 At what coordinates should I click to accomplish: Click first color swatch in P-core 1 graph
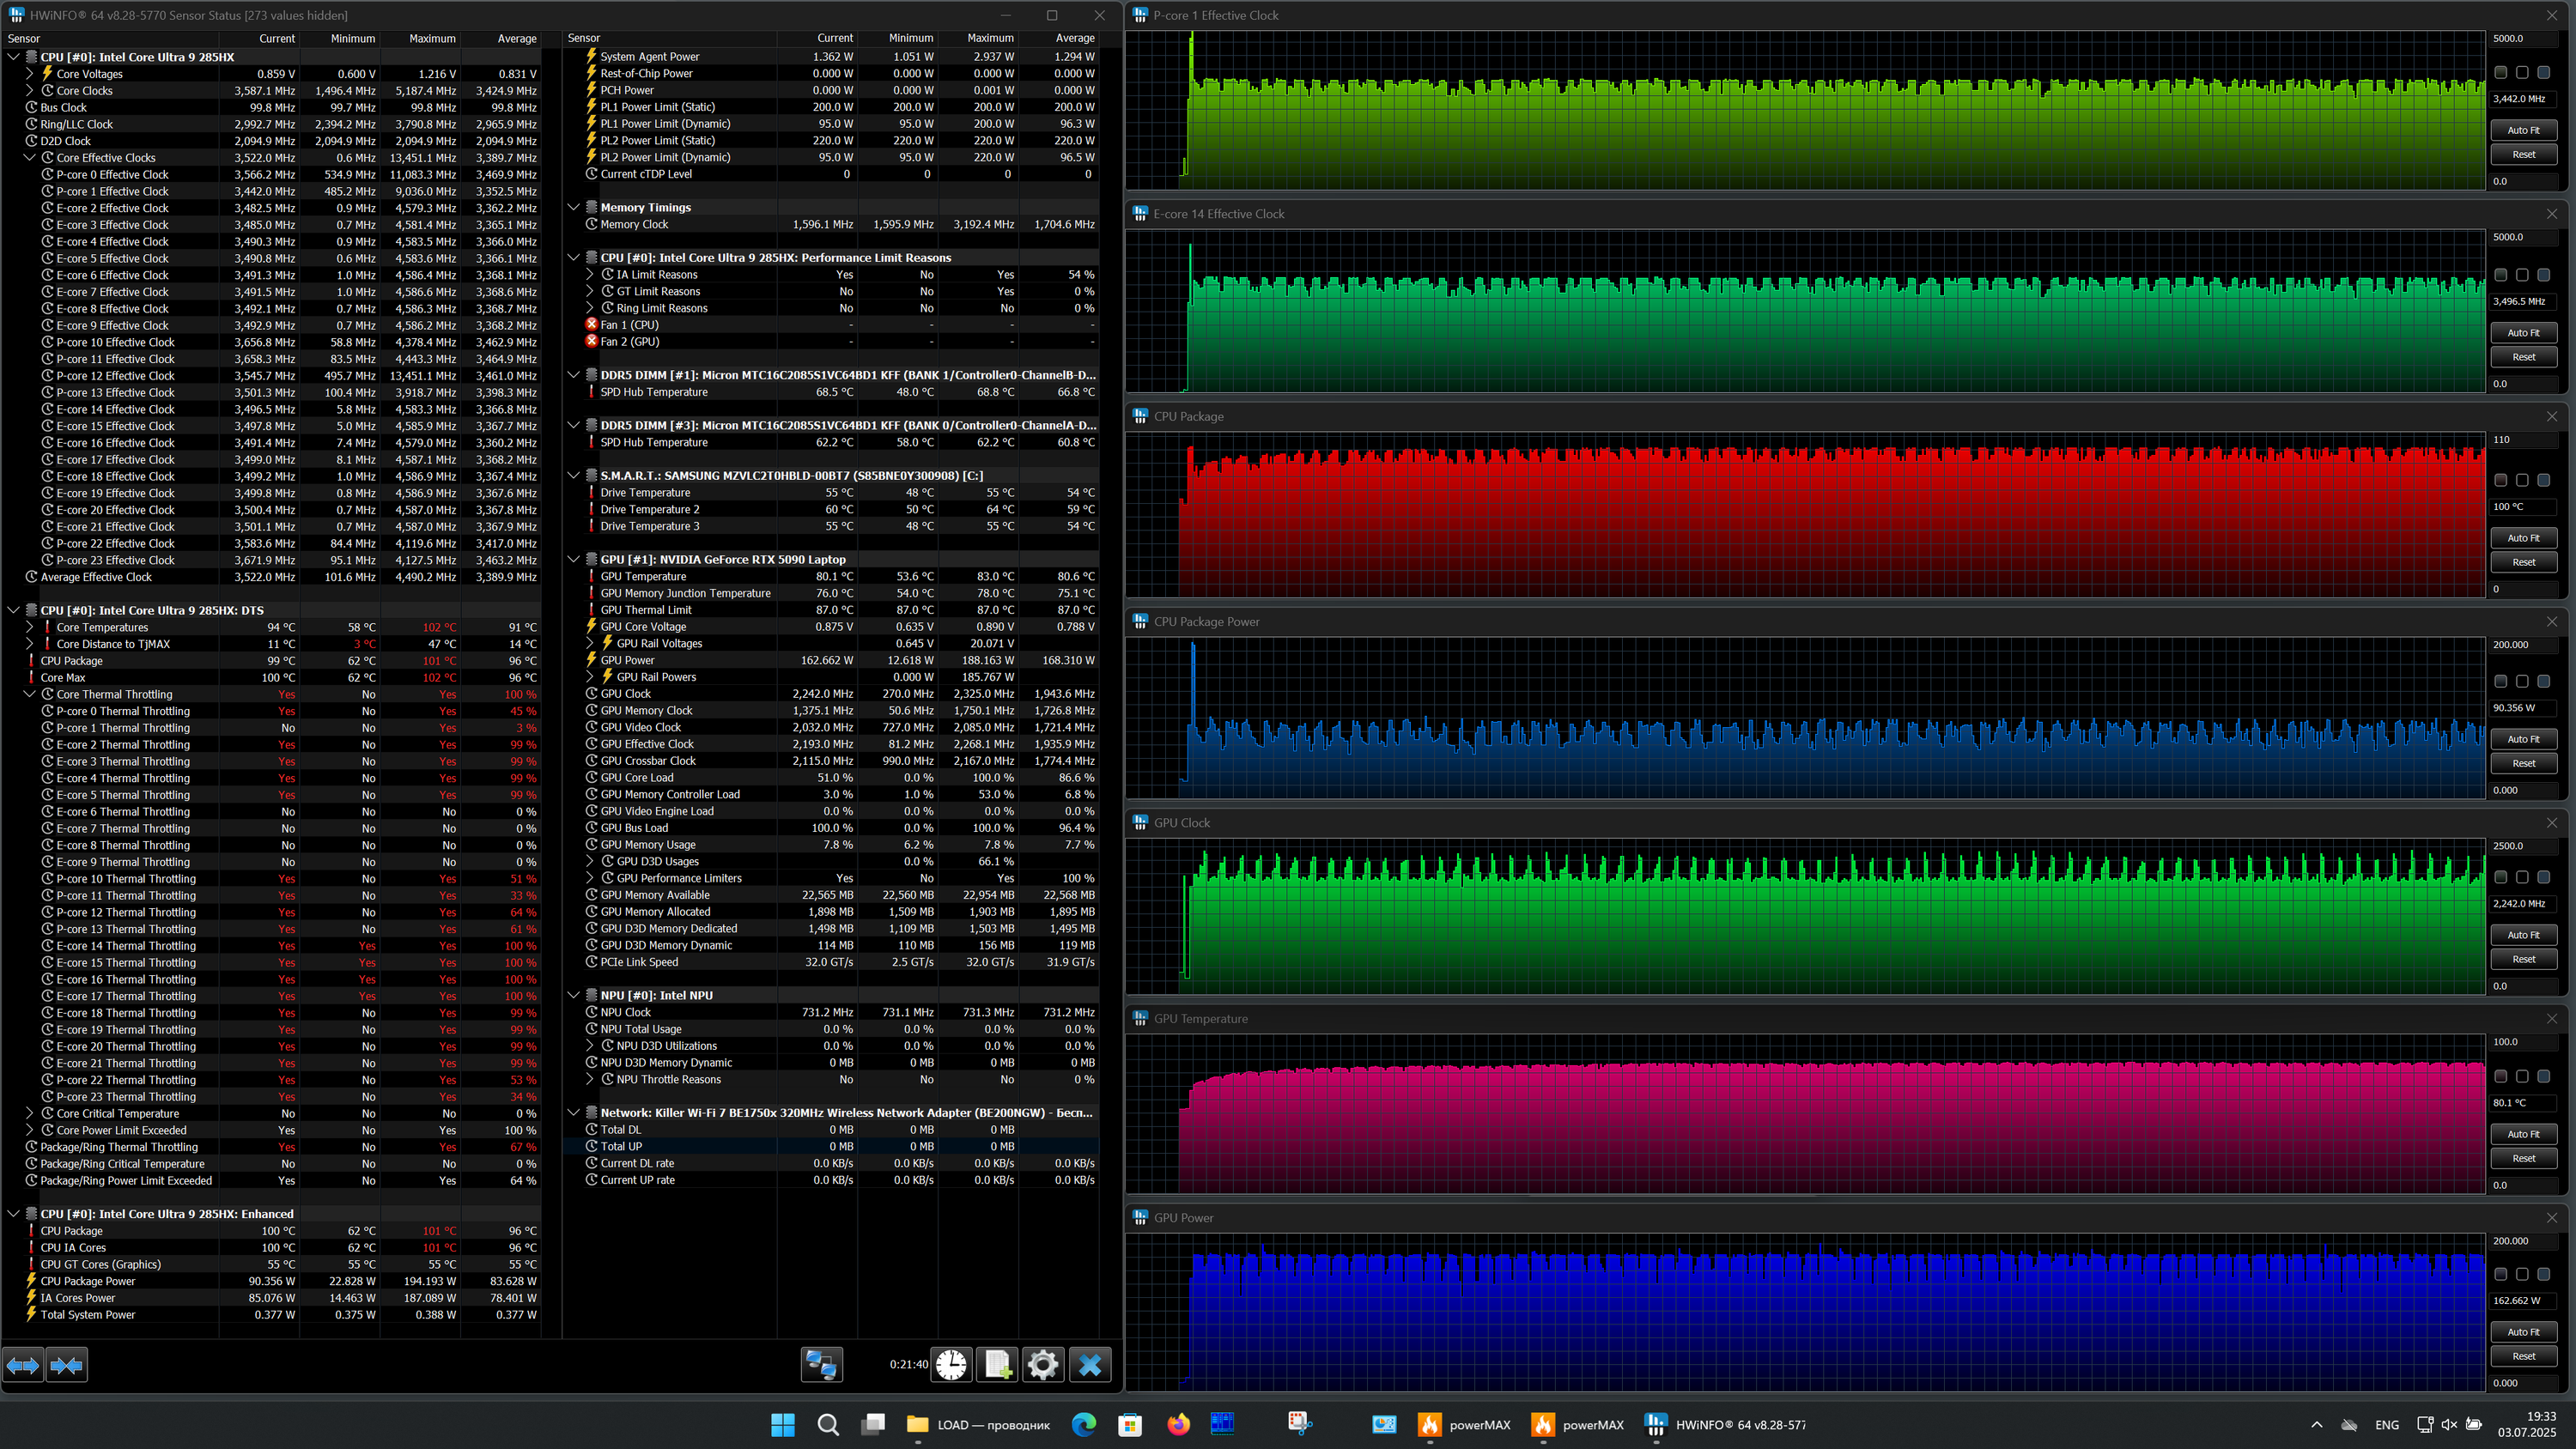(x=2500, y=73)
